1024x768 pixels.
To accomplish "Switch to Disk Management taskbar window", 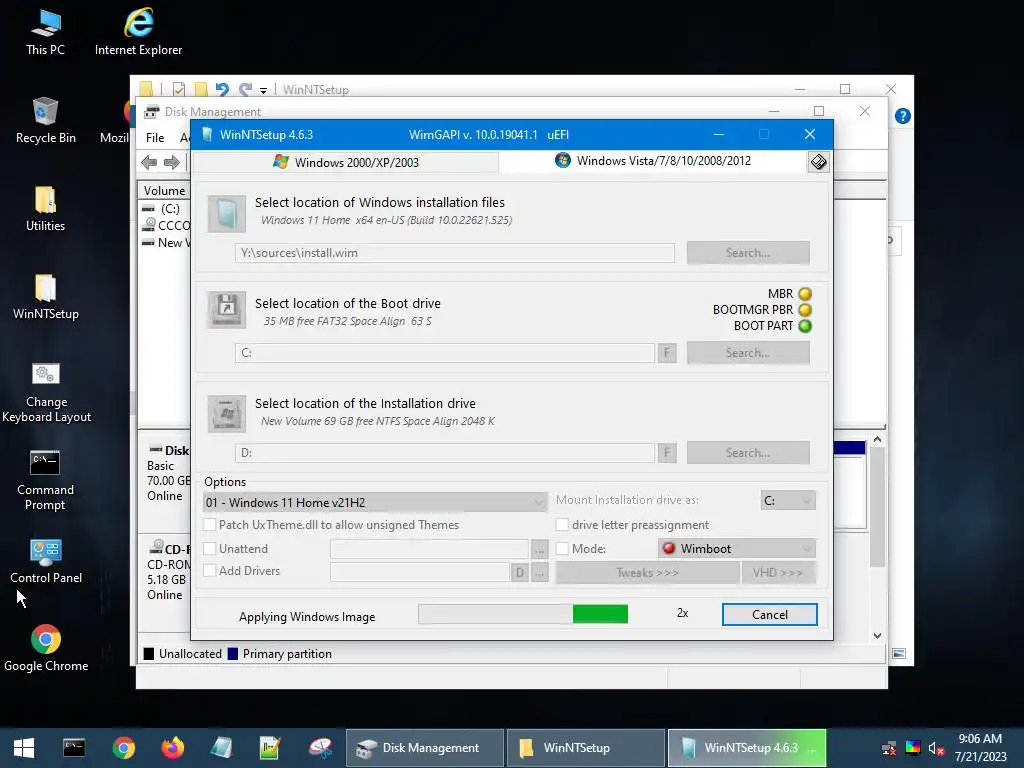I will click(424, 748).
